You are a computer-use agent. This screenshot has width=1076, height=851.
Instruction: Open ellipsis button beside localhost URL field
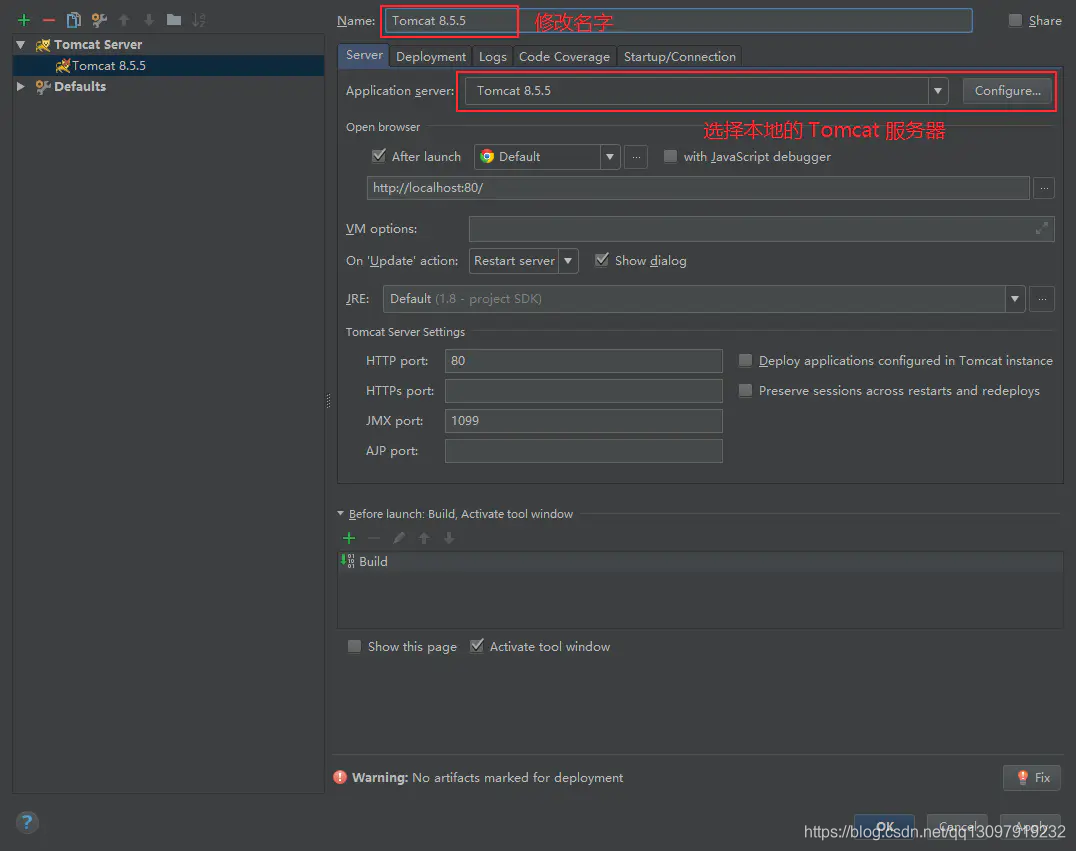(x=1044, y=187)
